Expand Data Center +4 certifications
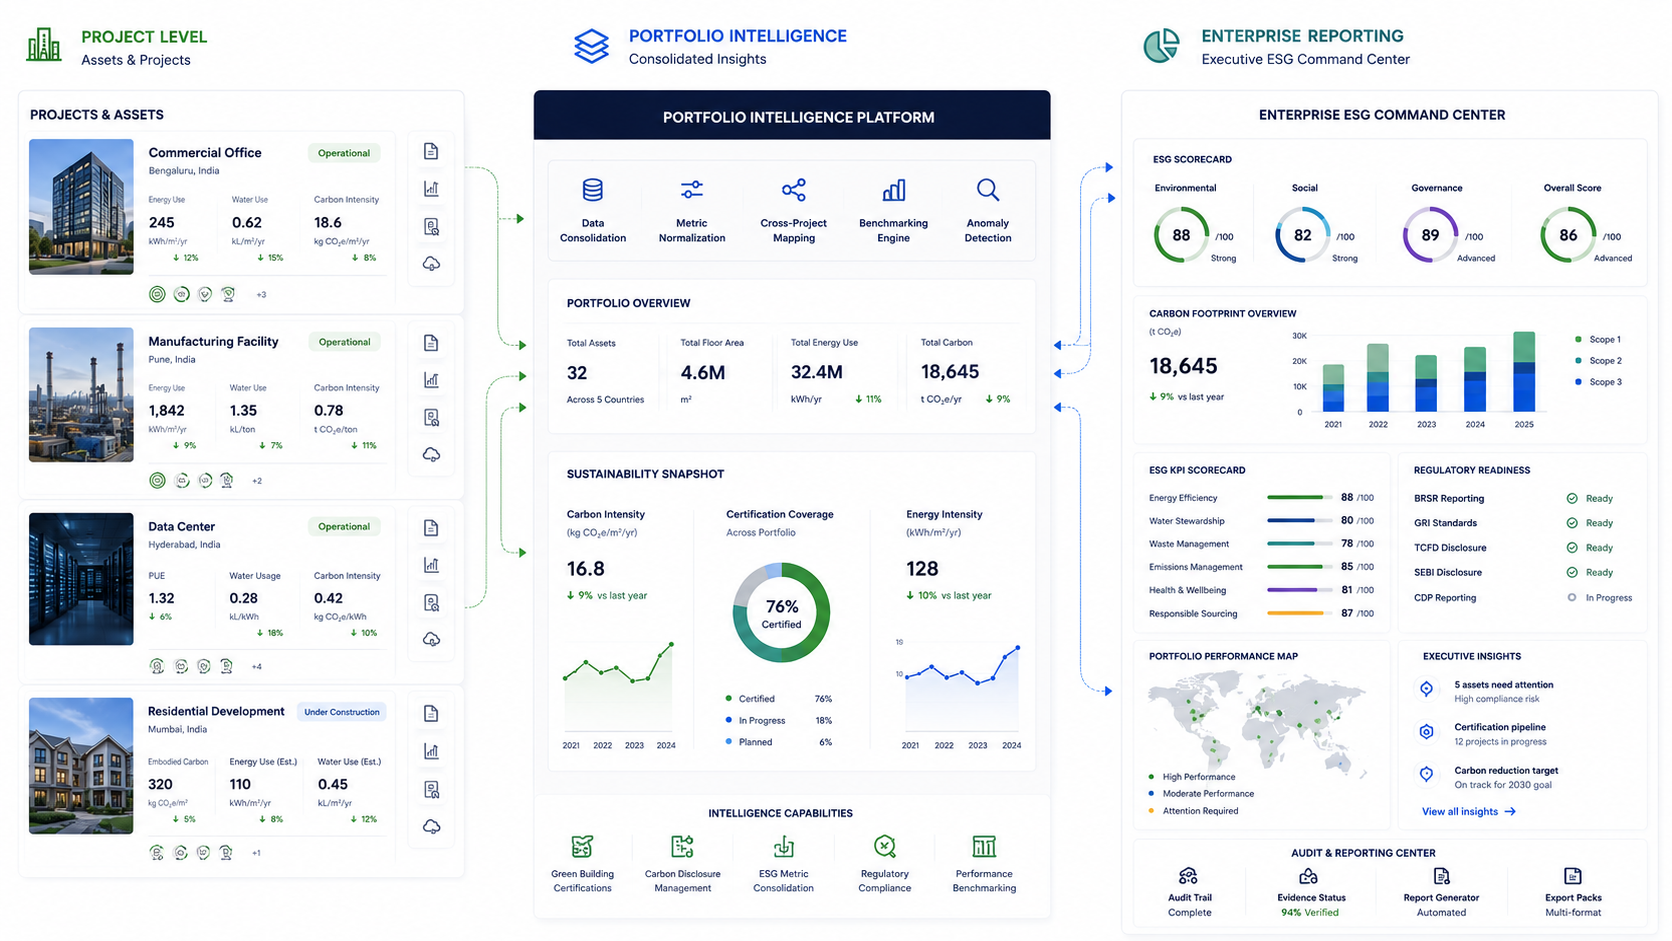 (x=257, y=667)
